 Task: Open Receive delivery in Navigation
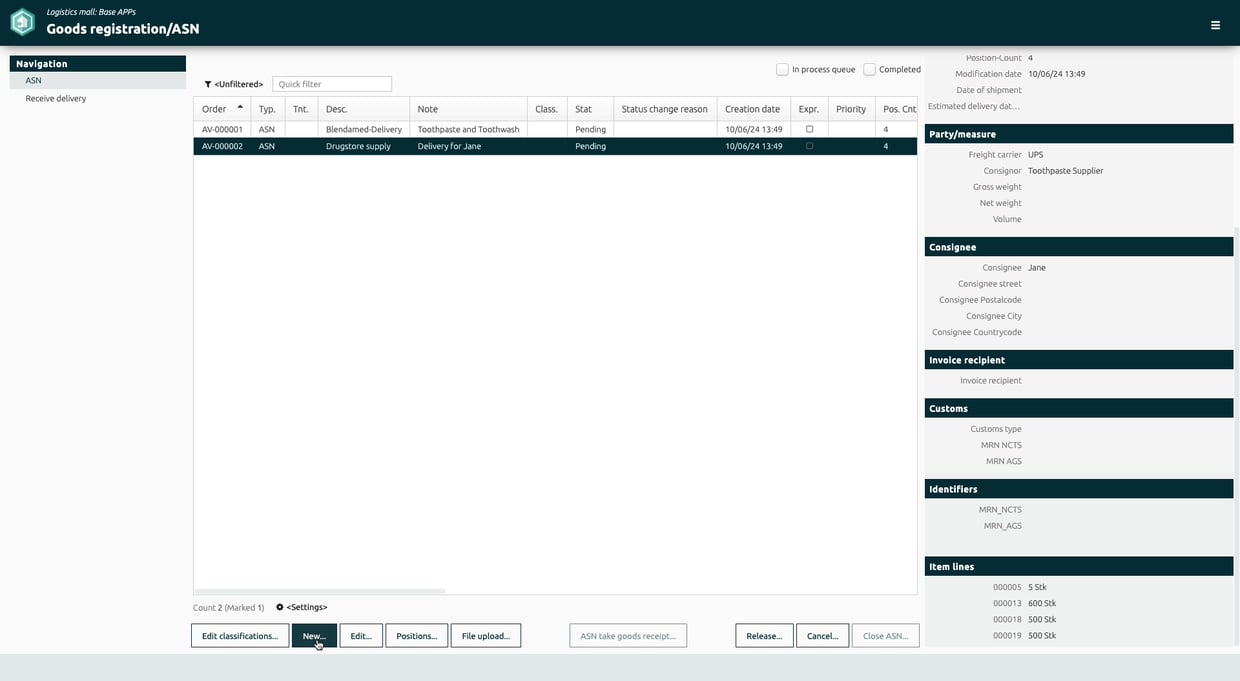(56, 98)
